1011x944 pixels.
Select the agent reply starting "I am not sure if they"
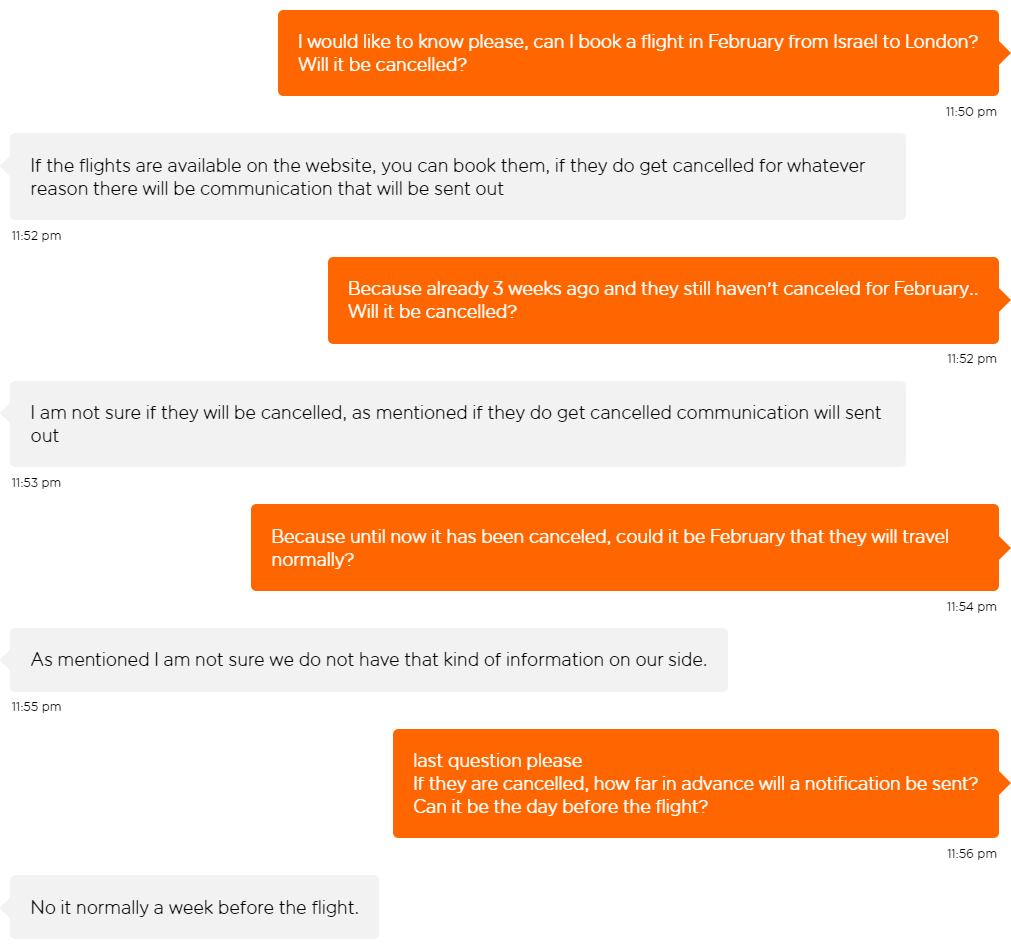(x=457, y=423)
